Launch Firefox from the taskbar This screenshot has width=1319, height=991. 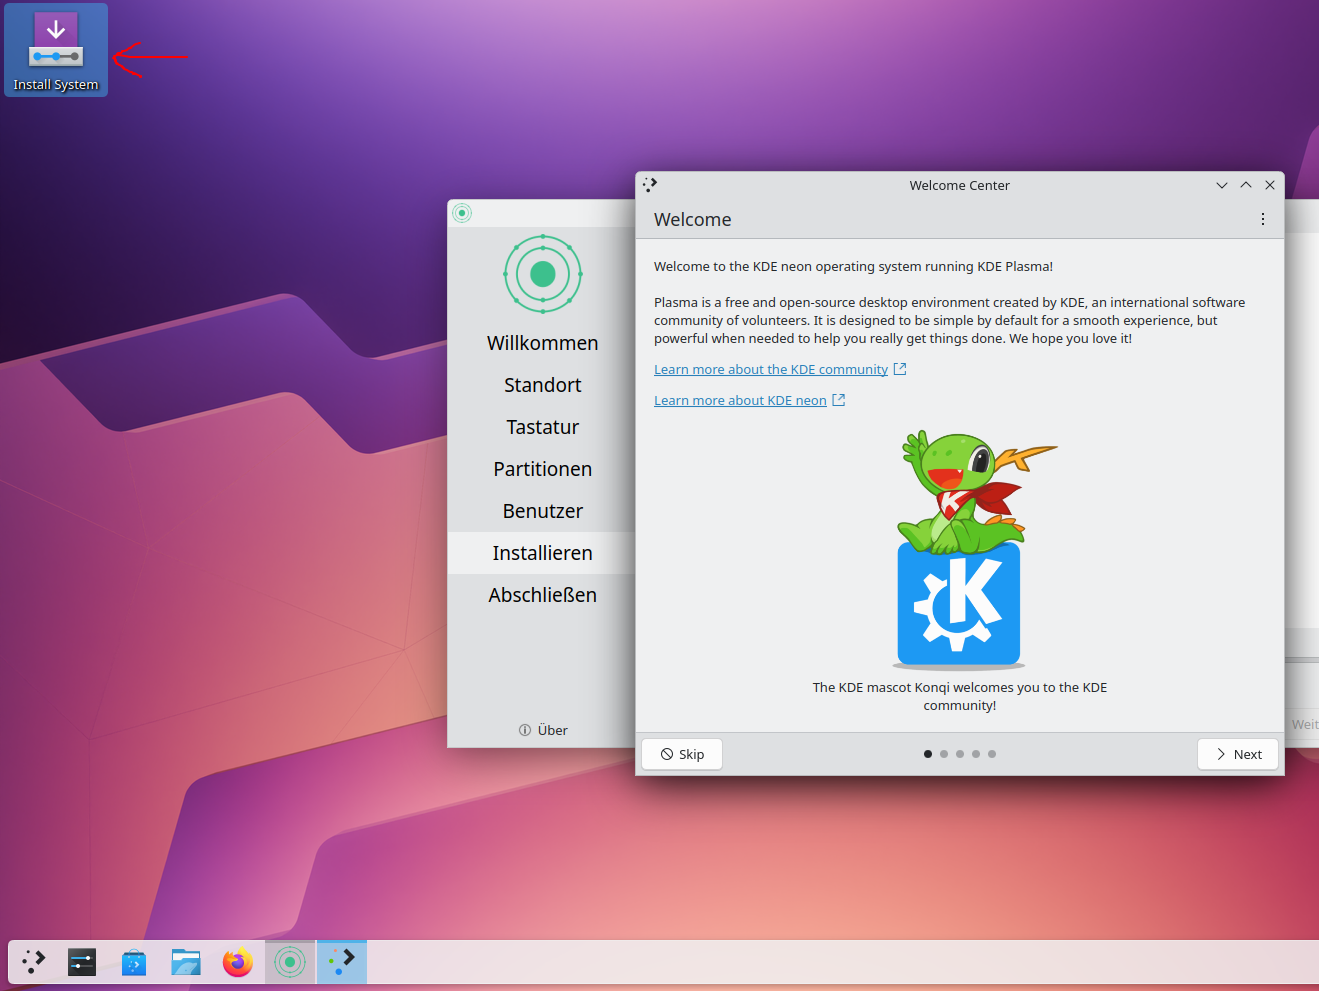(x=238, y=962)
